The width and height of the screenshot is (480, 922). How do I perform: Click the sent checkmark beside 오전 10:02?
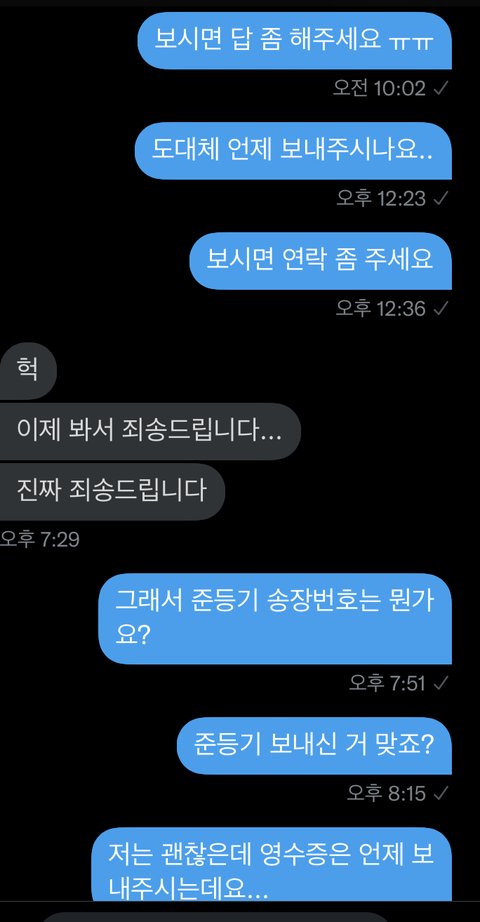pos(441,89)
